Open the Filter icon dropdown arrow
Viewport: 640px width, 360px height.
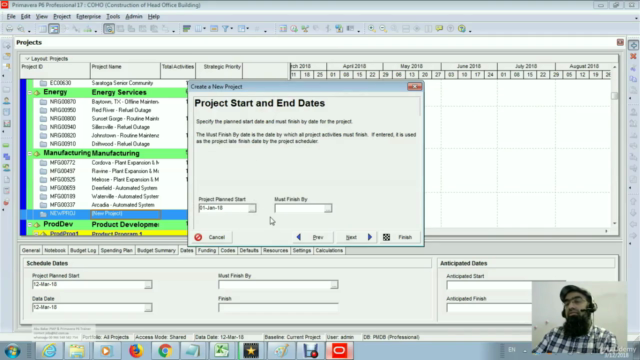click(231, 29)
